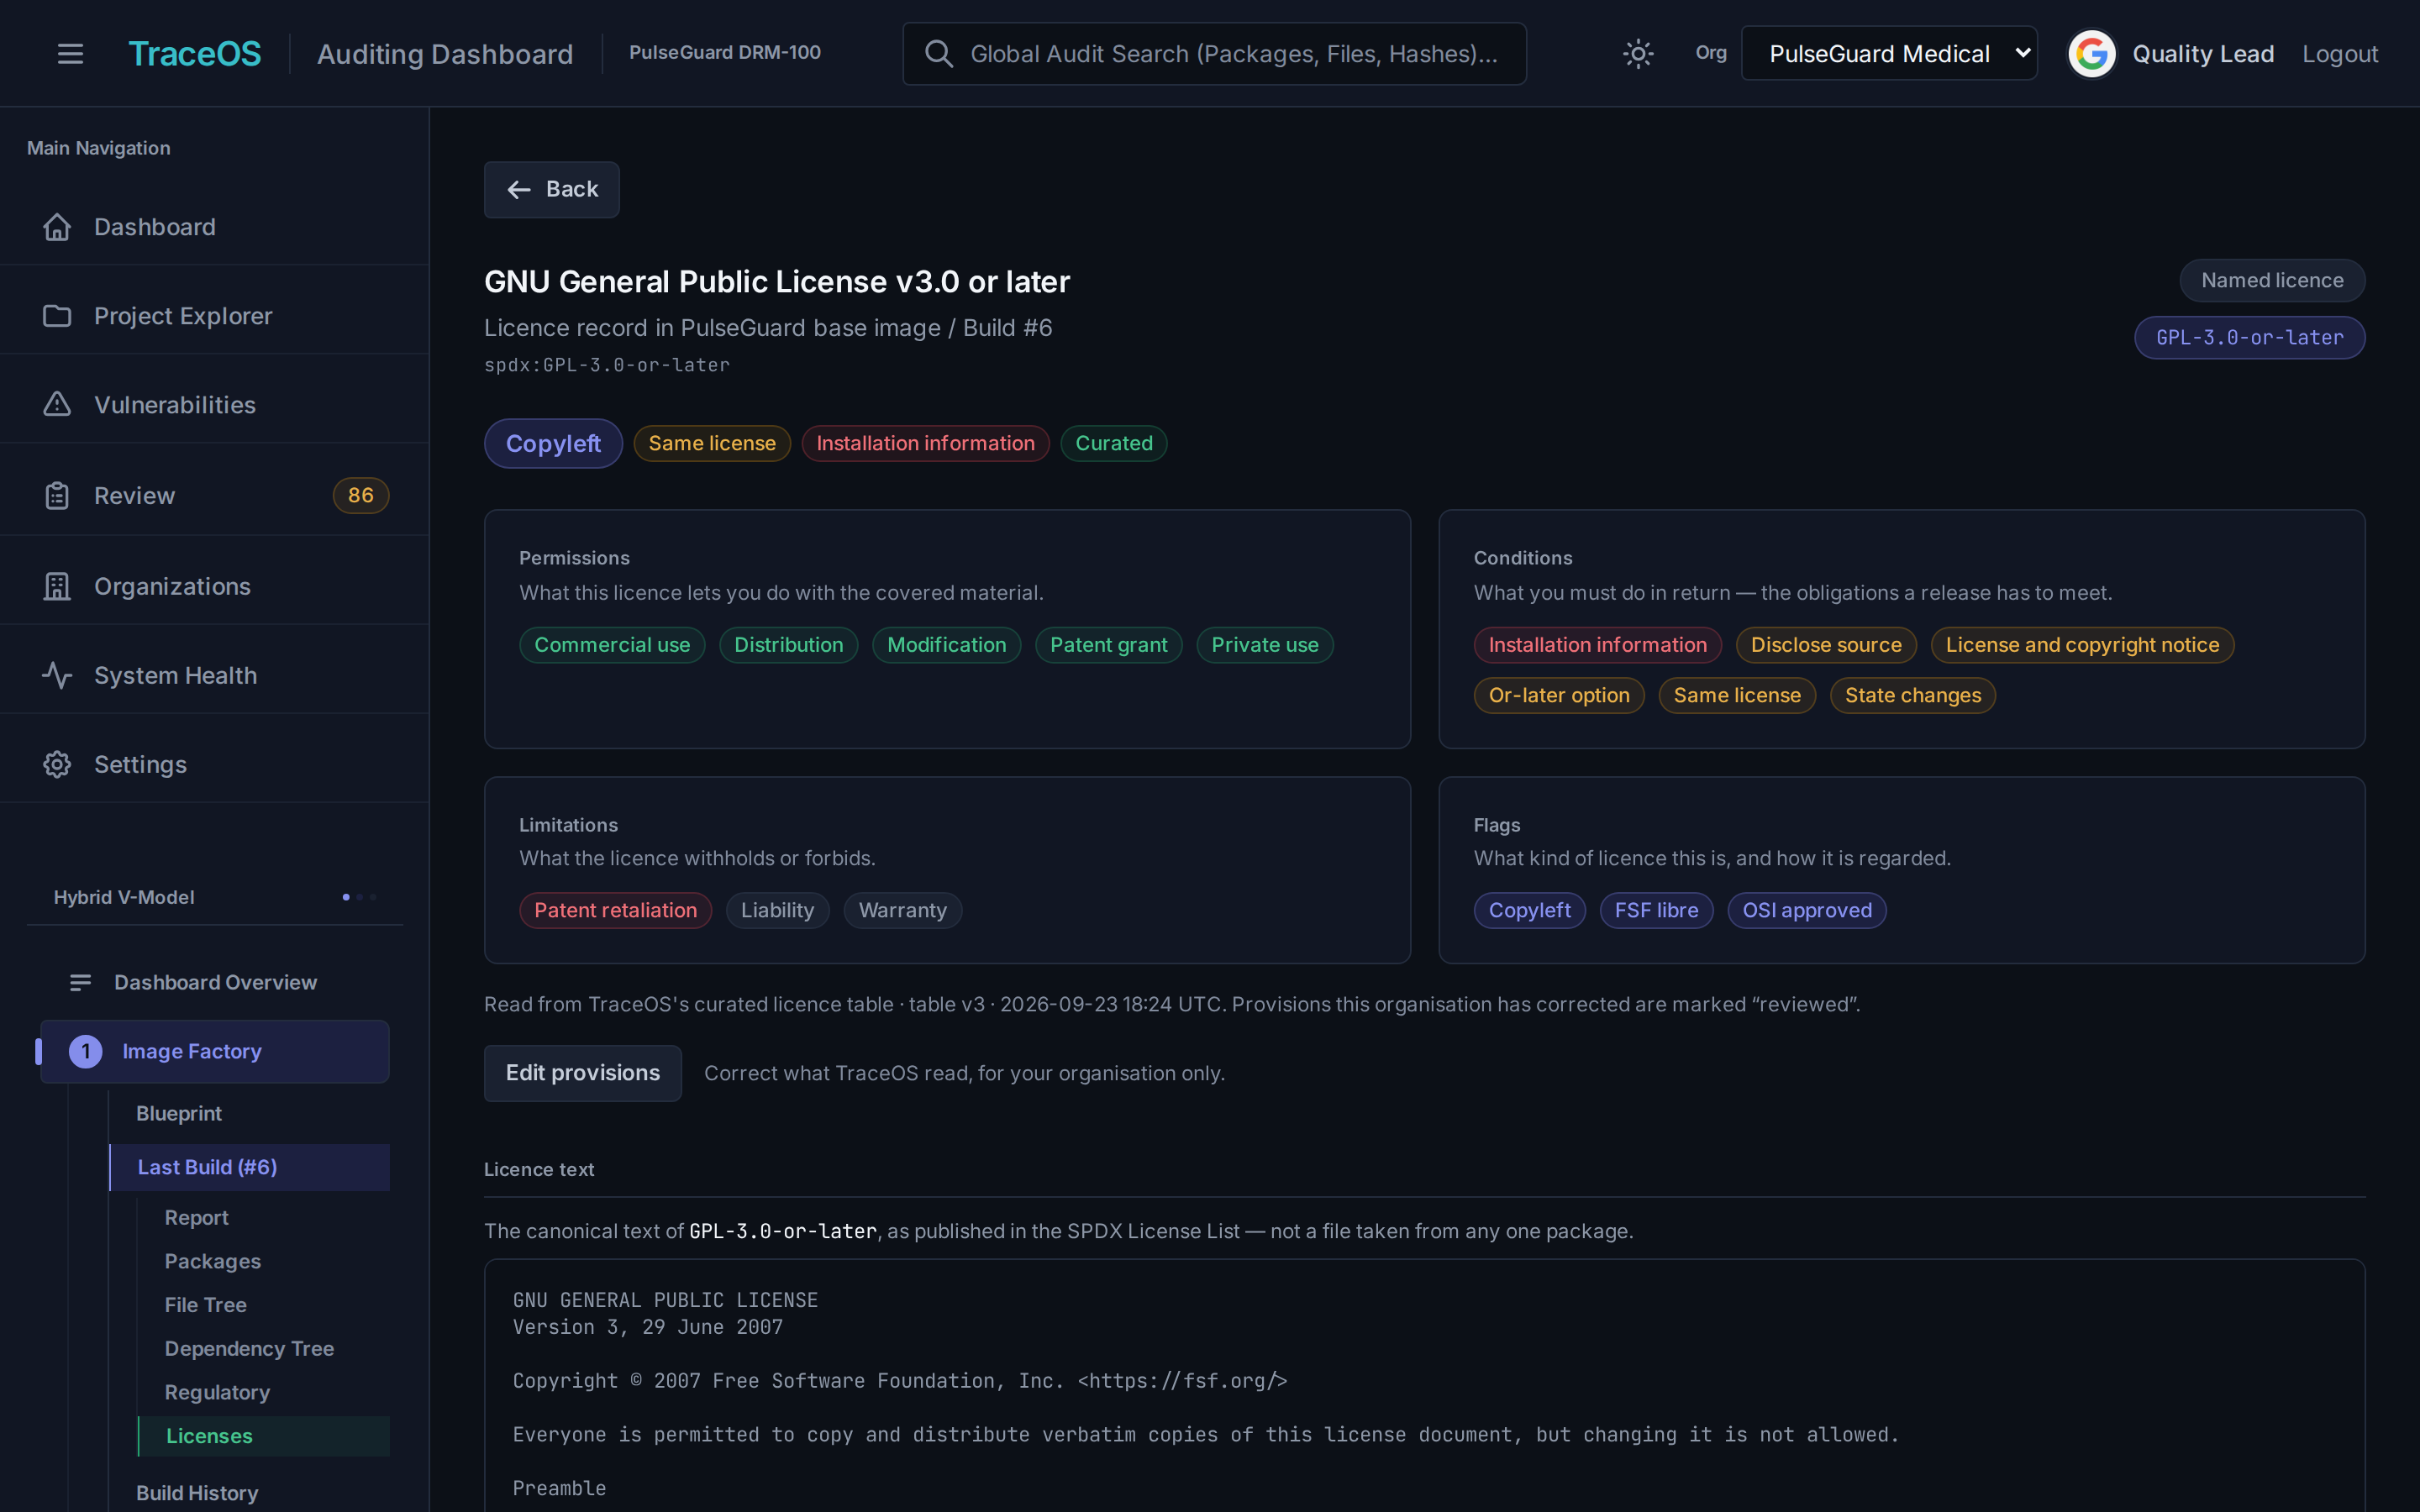
Task: Click the PulseGuard DRM-100 project label
Action: pyautogui.click(x=724, y=53)
